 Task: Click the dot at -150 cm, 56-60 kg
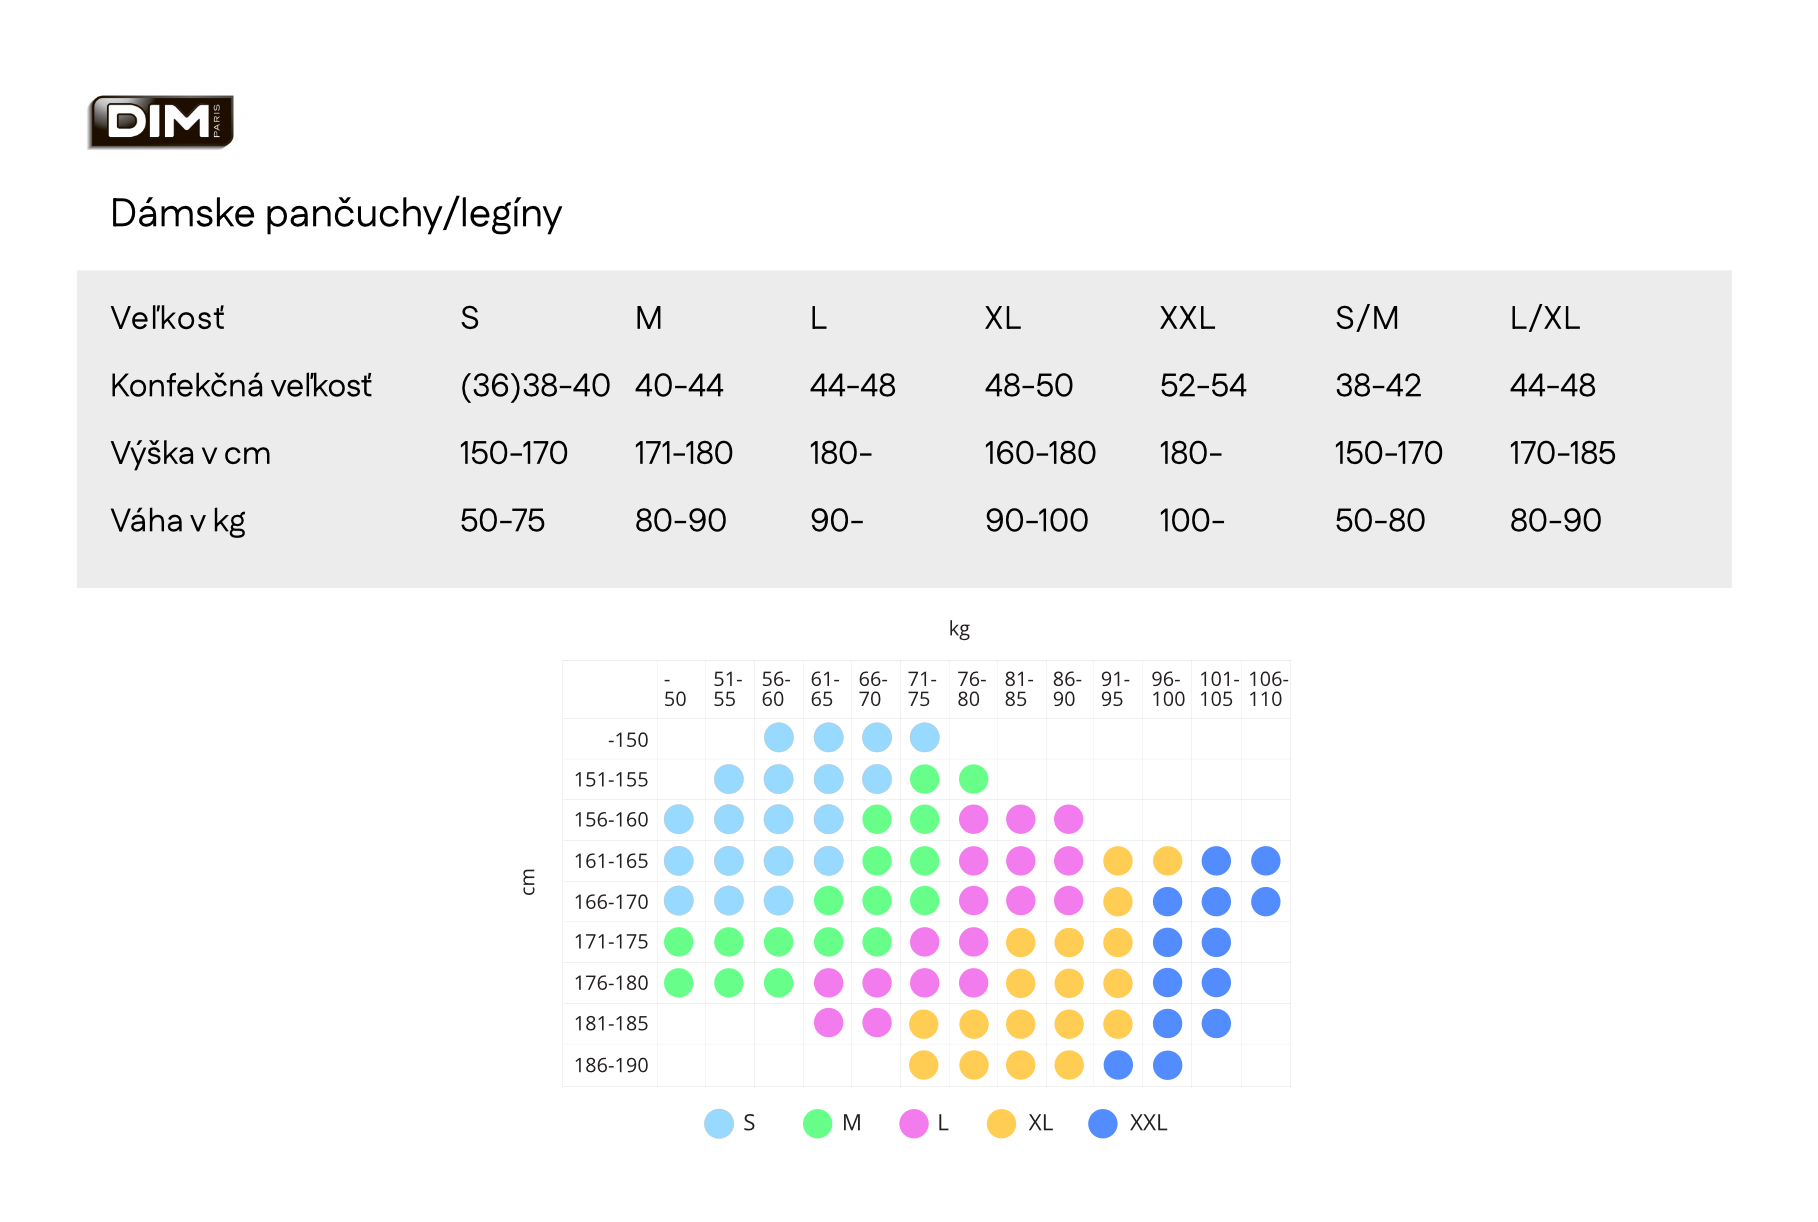[x=778, y=738]
